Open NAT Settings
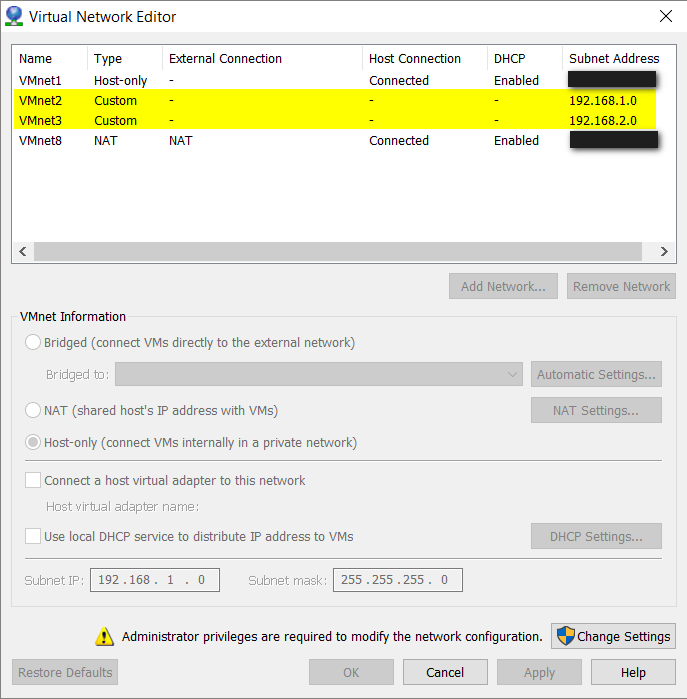Screen dimensions: 687x699 tap(596, 410)
